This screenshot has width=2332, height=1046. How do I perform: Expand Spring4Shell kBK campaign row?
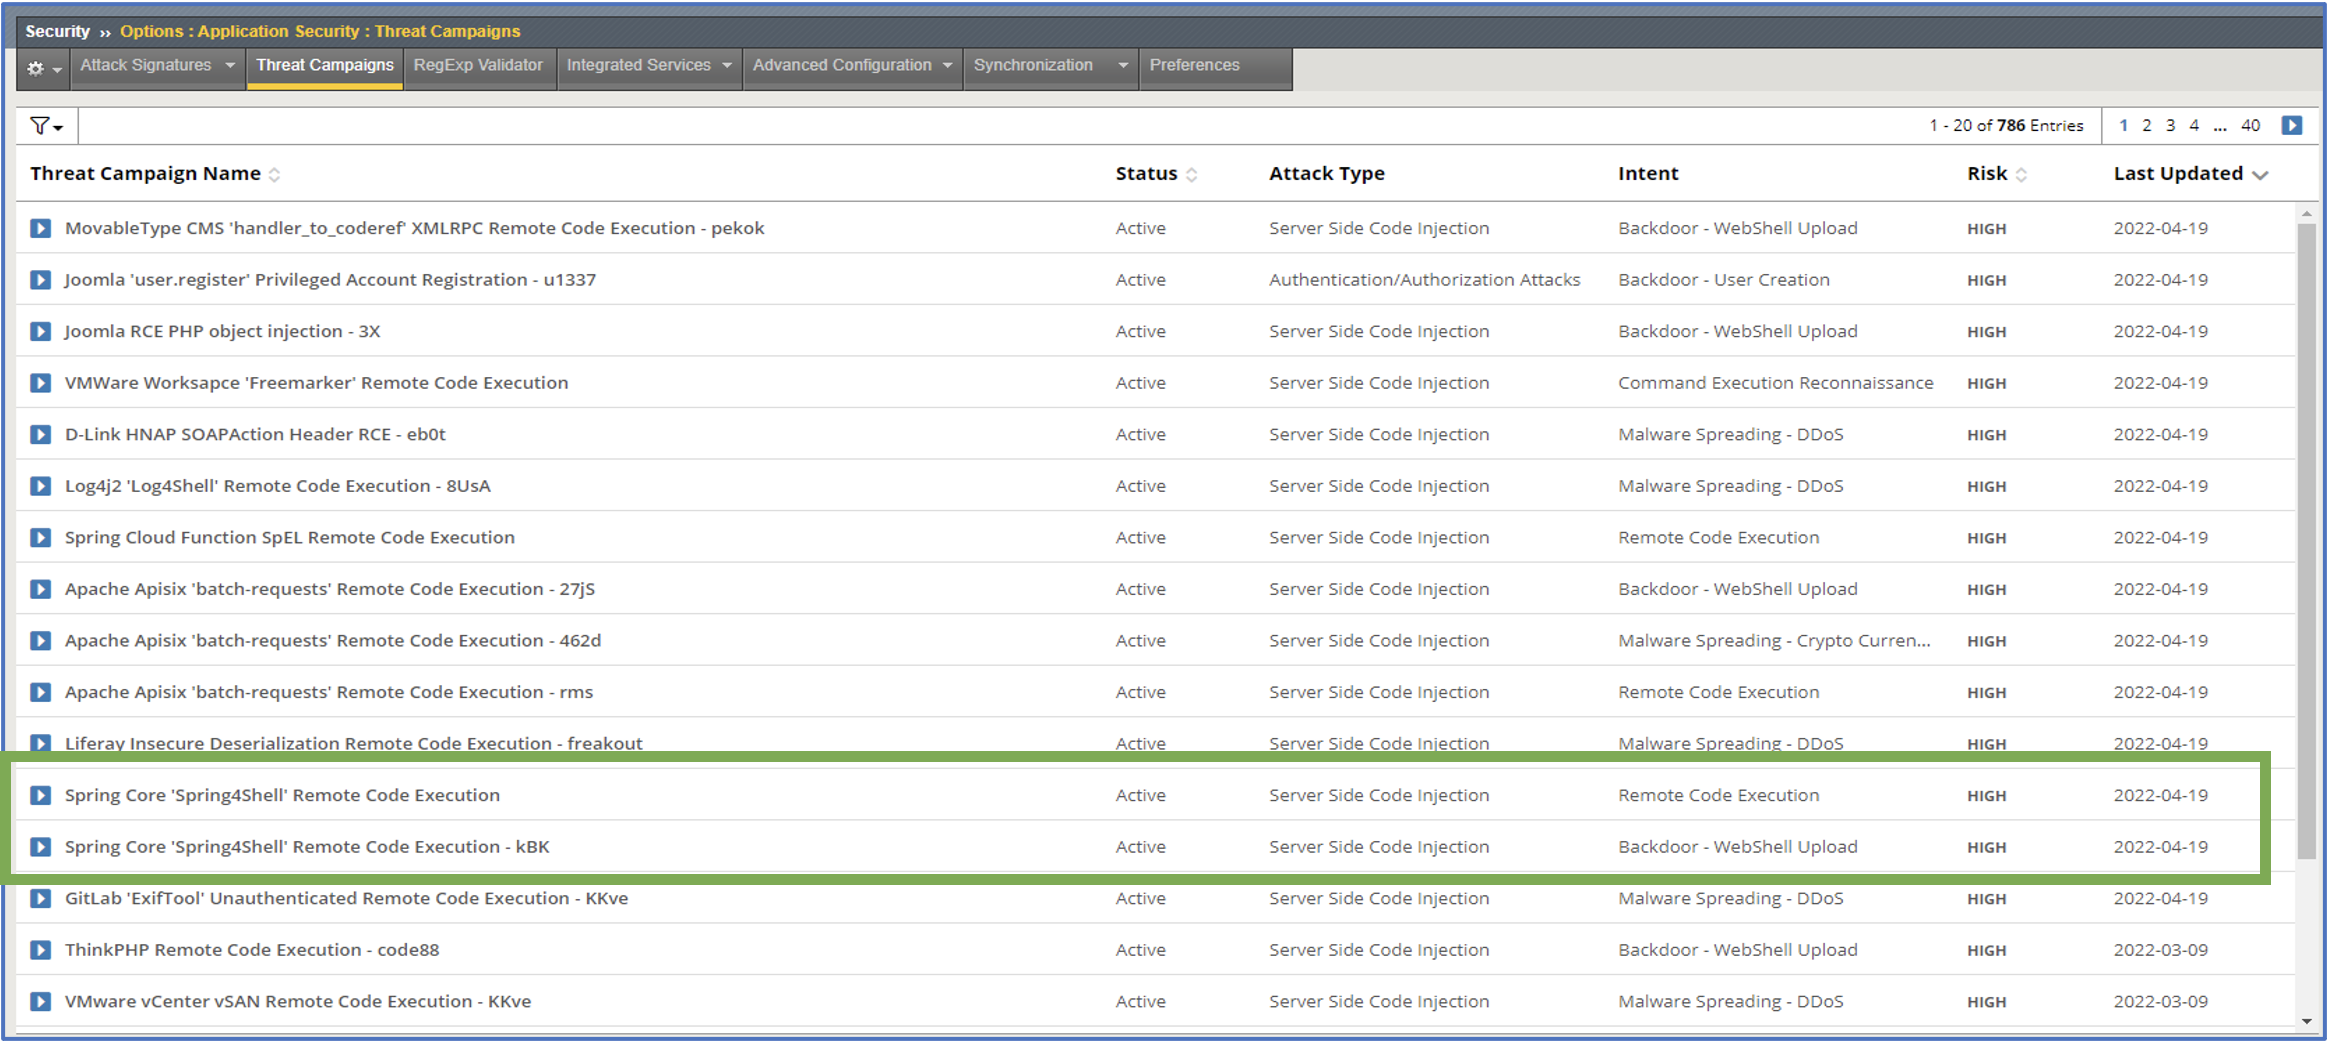tap(40, 847)
